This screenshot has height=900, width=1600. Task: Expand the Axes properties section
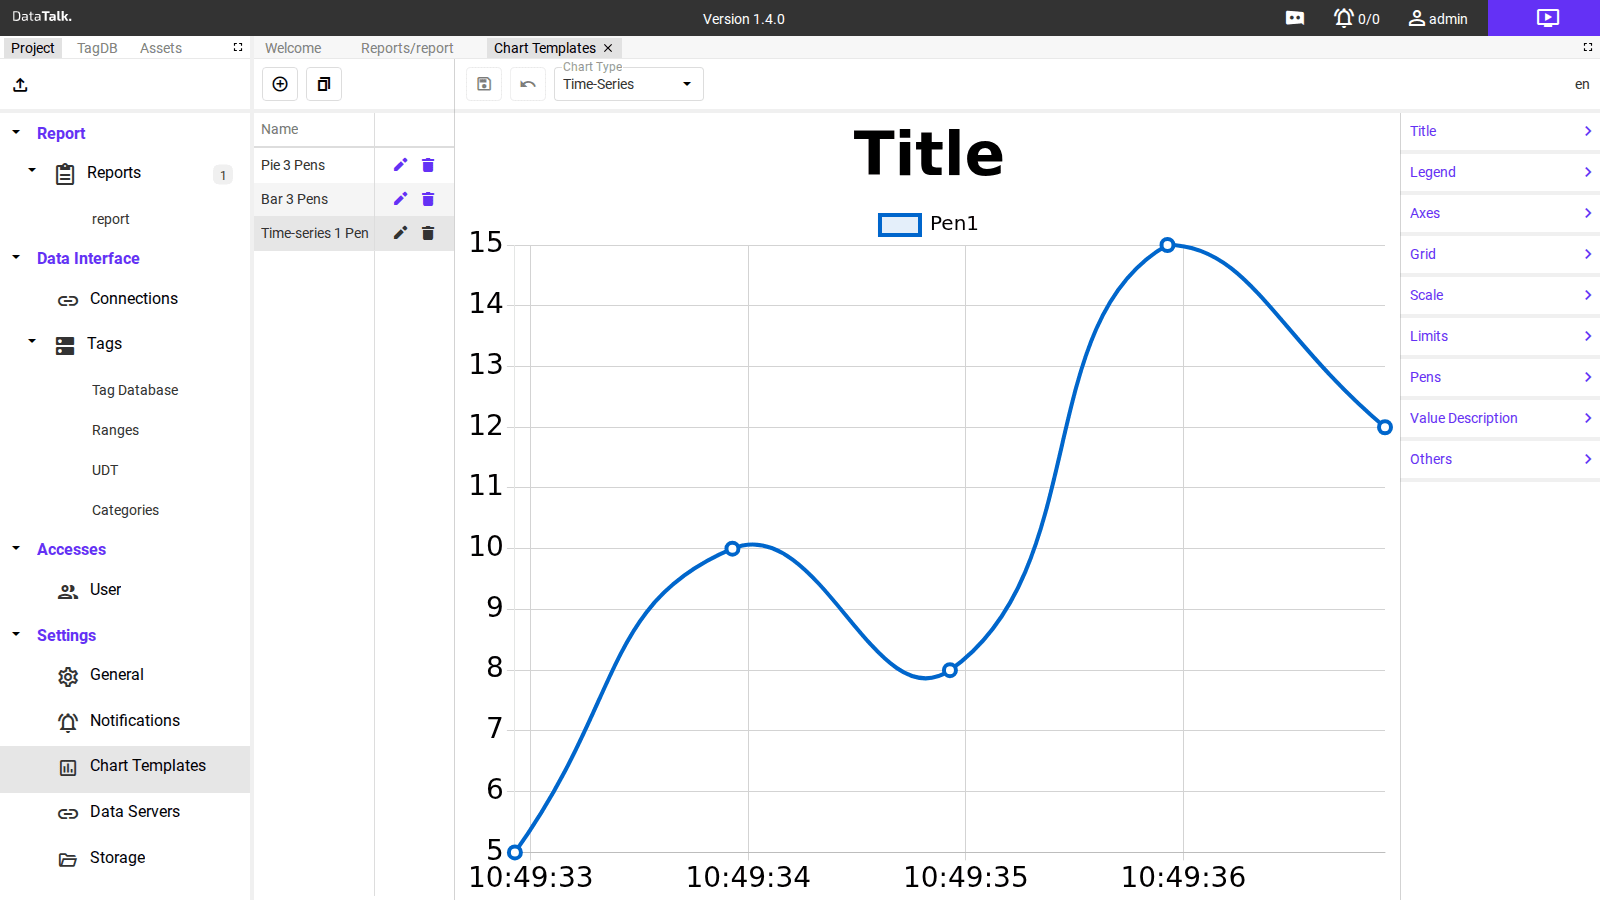(1500, 213)
